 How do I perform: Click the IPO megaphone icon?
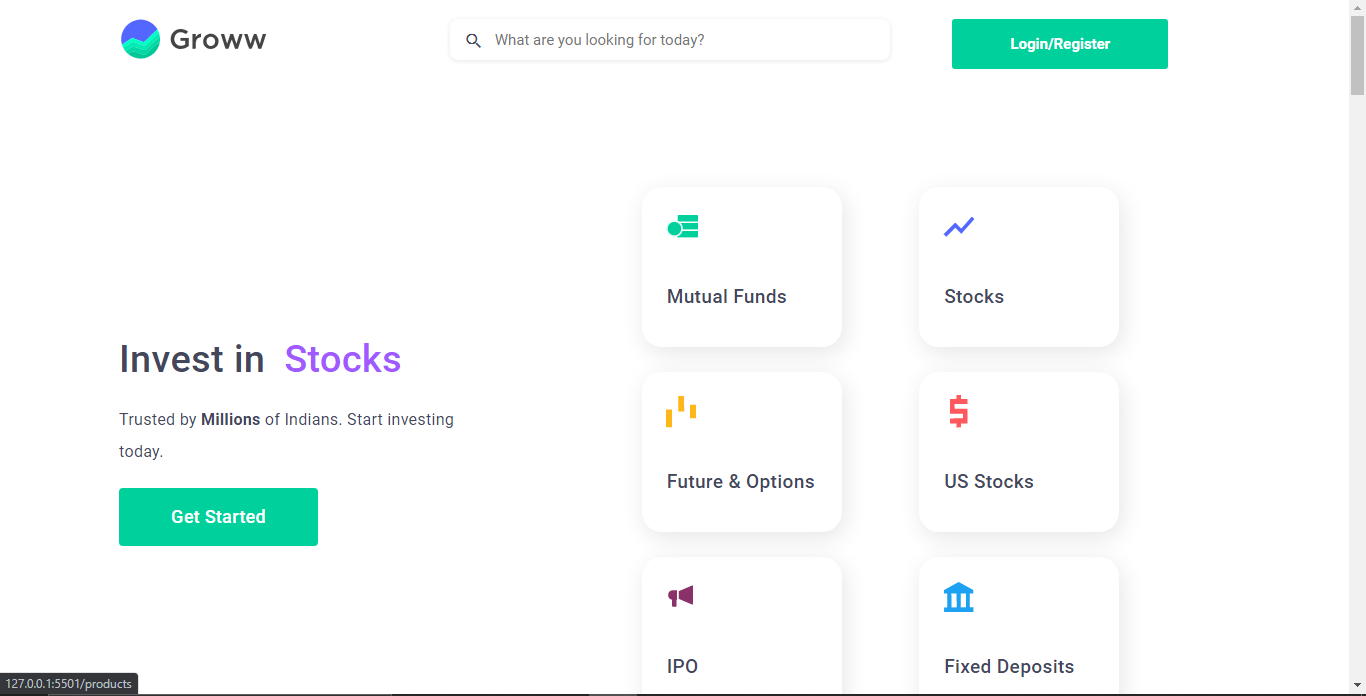pos(681,596)
